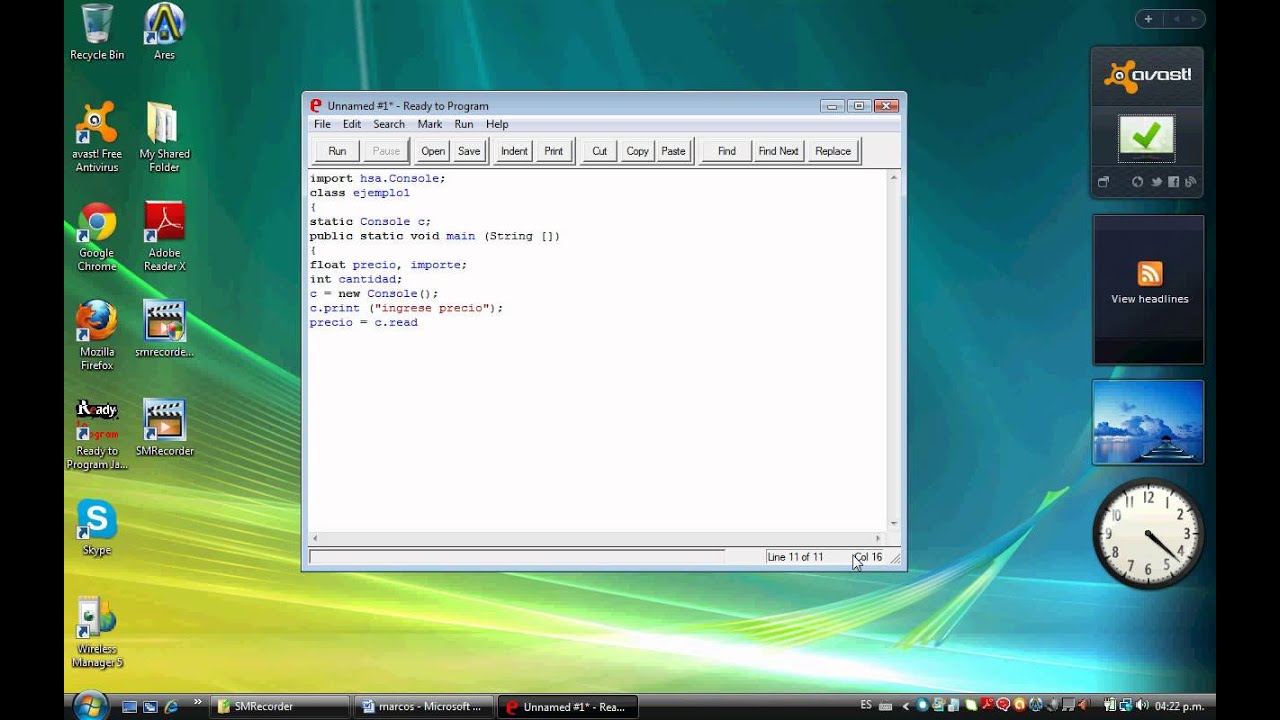Click the volume speaker tray icon
The width and height of the screenshot is (1280, 720).
(1143, 706)
